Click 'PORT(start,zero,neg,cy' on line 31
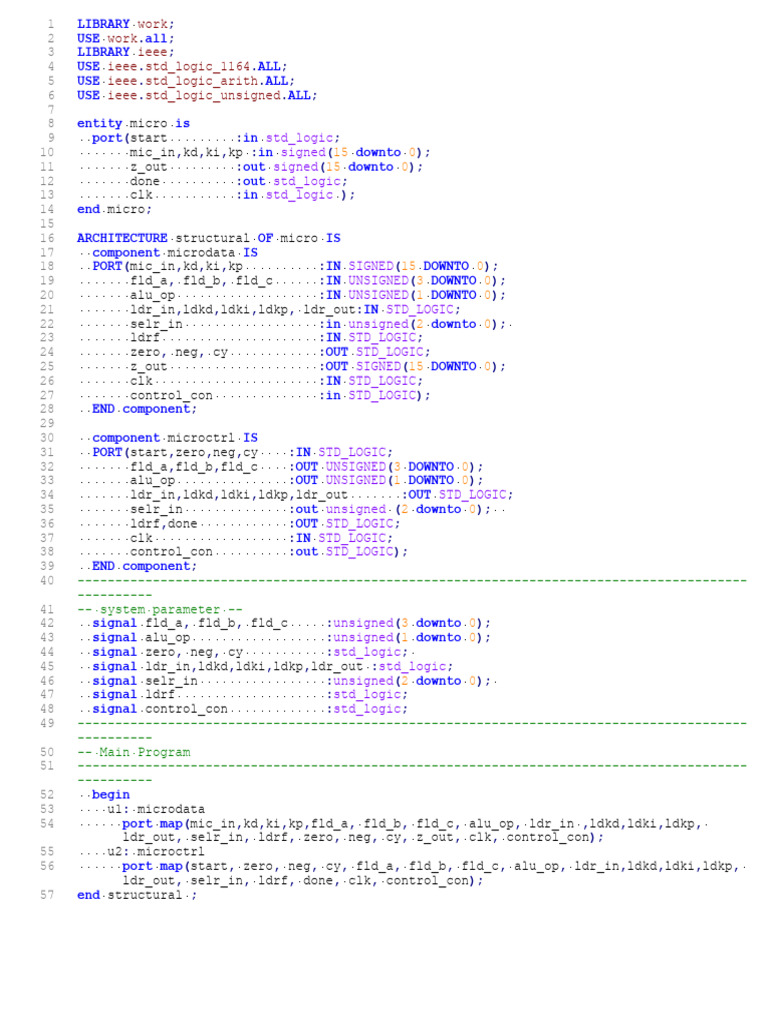 click(175, 452)
